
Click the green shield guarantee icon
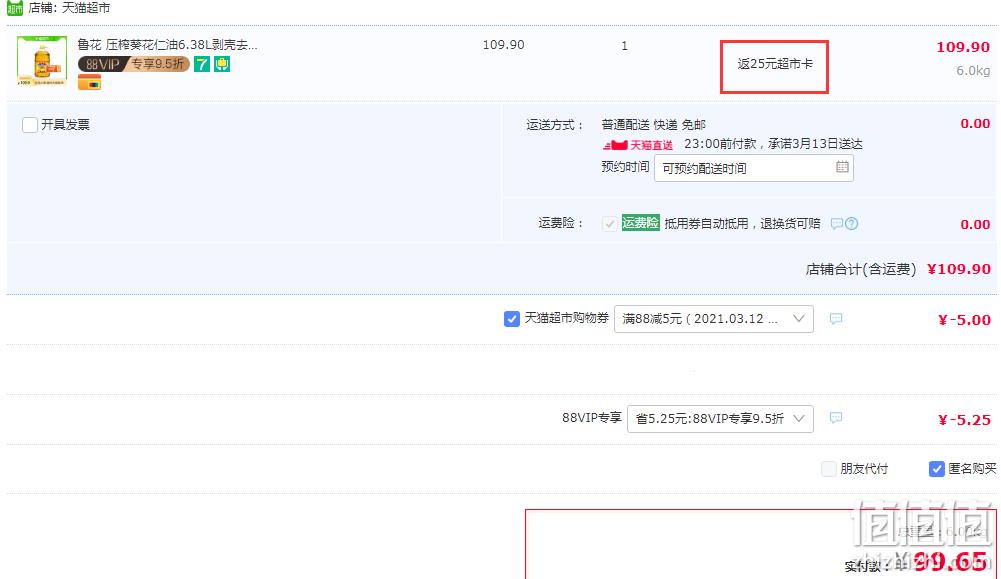point(222,64)
